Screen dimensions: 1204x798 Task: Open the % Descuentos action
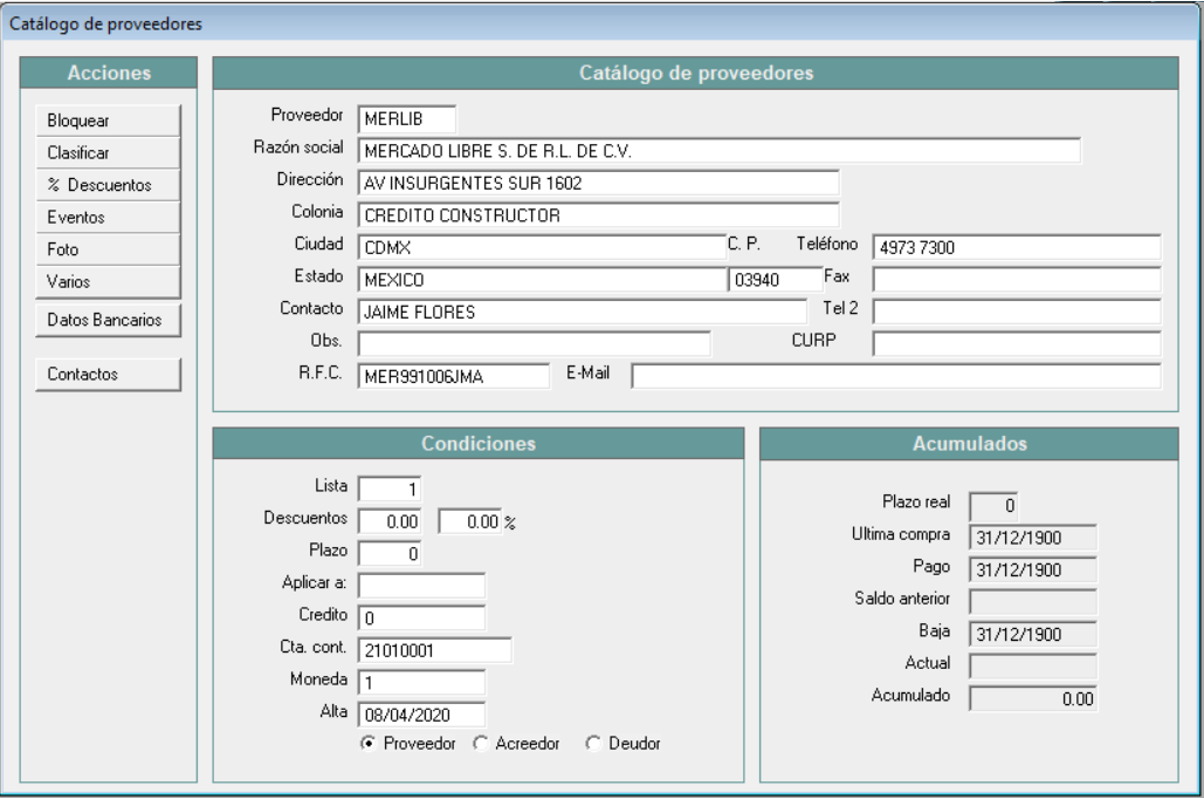tap(108, 185)
